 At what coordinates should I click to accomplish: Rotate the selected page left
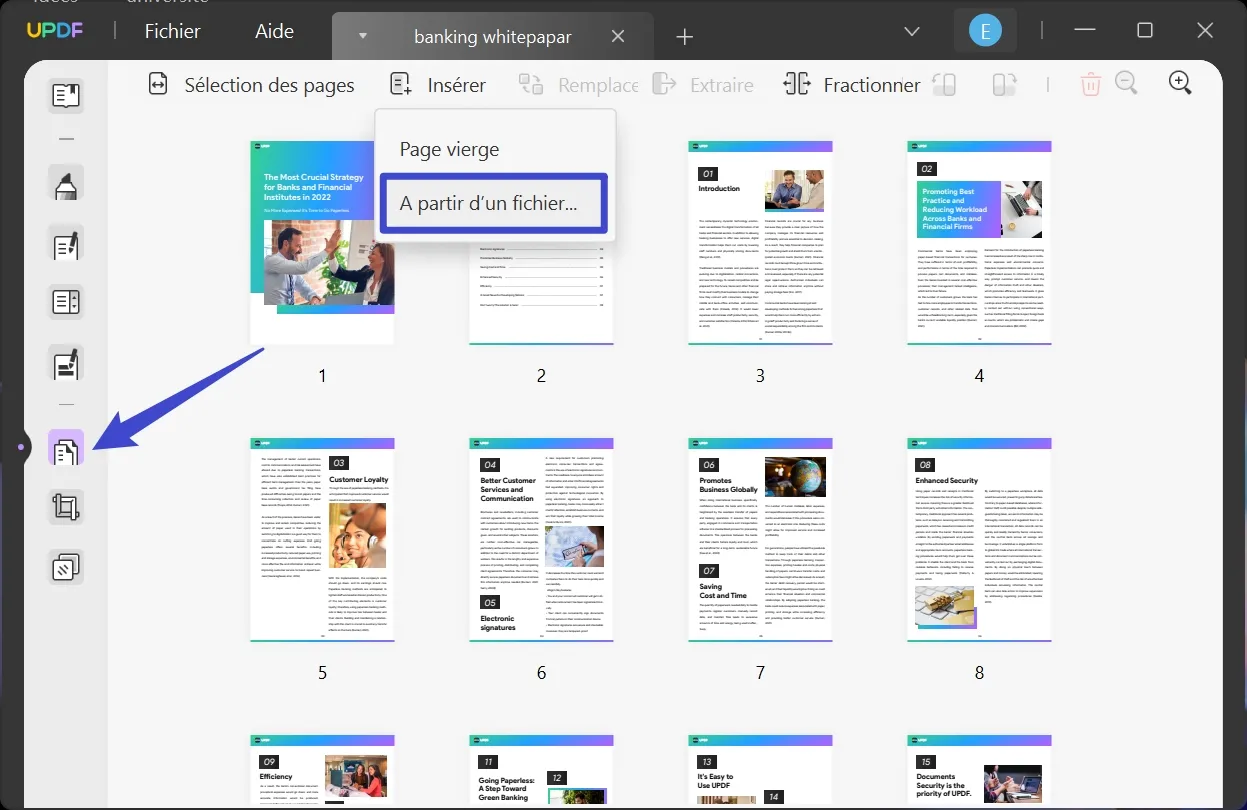tap(945, 84)
